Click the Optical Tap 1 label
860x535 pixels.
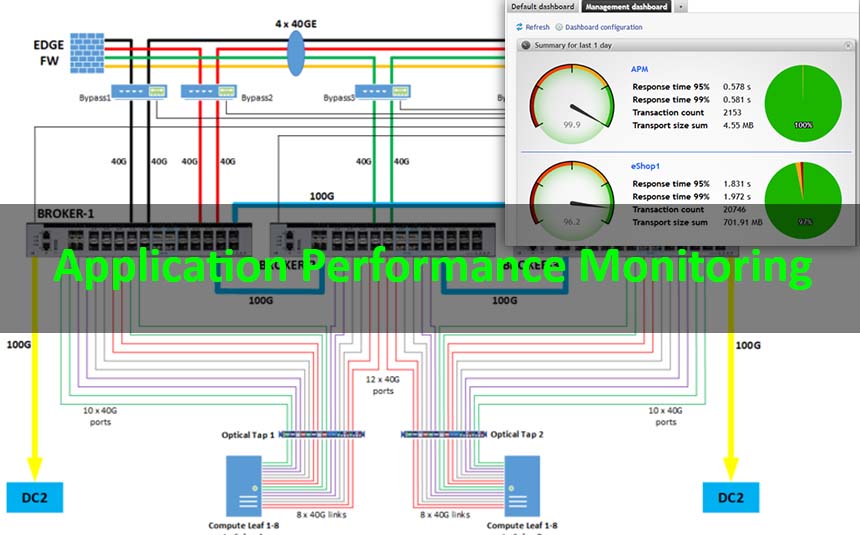point(248,435)
